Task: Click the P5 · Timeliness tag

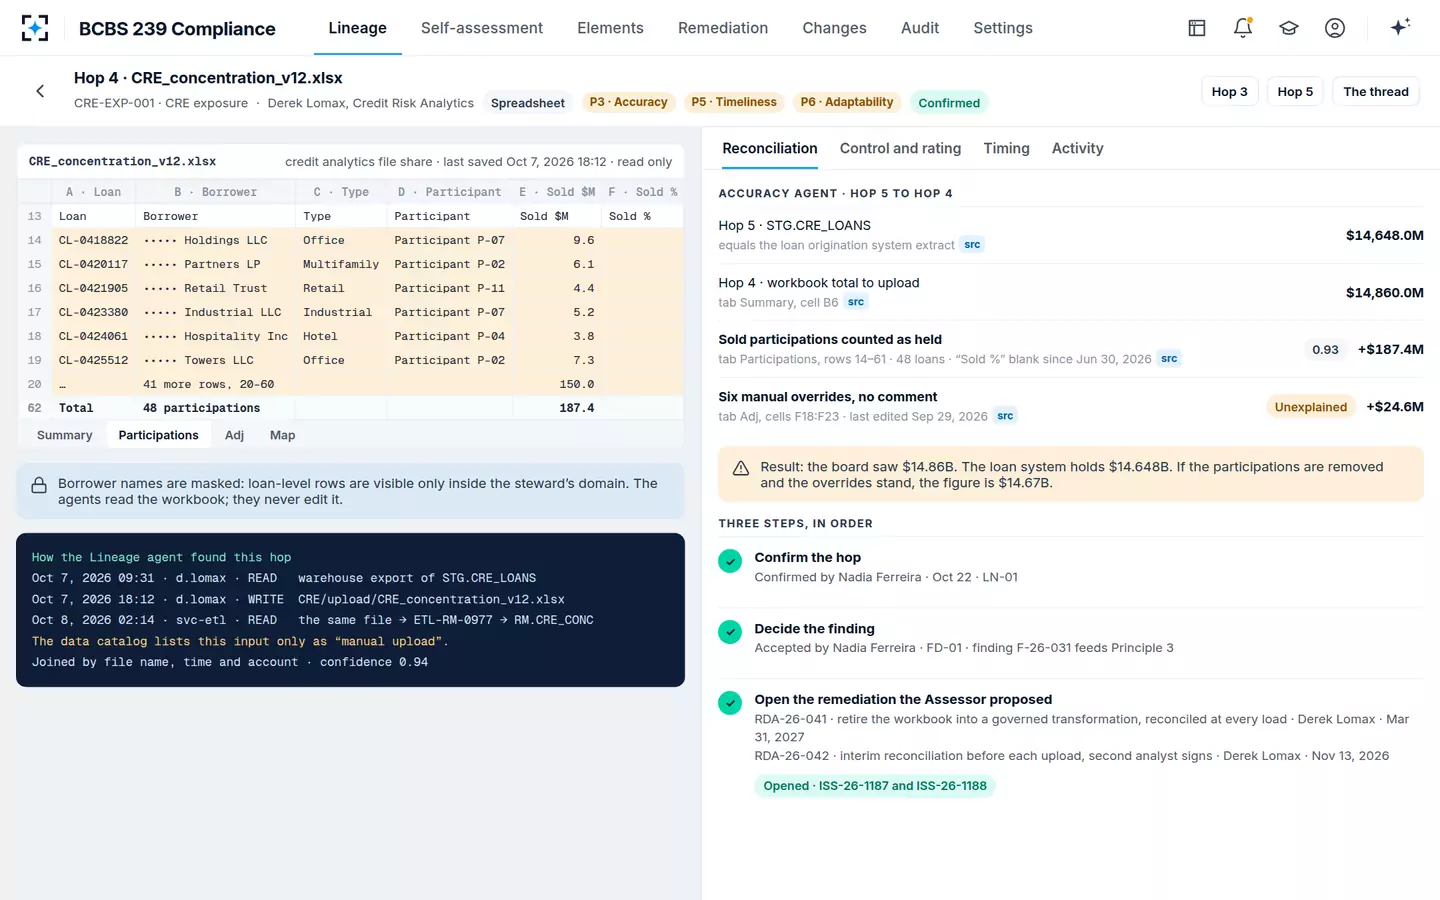Action: click(734, 102)
